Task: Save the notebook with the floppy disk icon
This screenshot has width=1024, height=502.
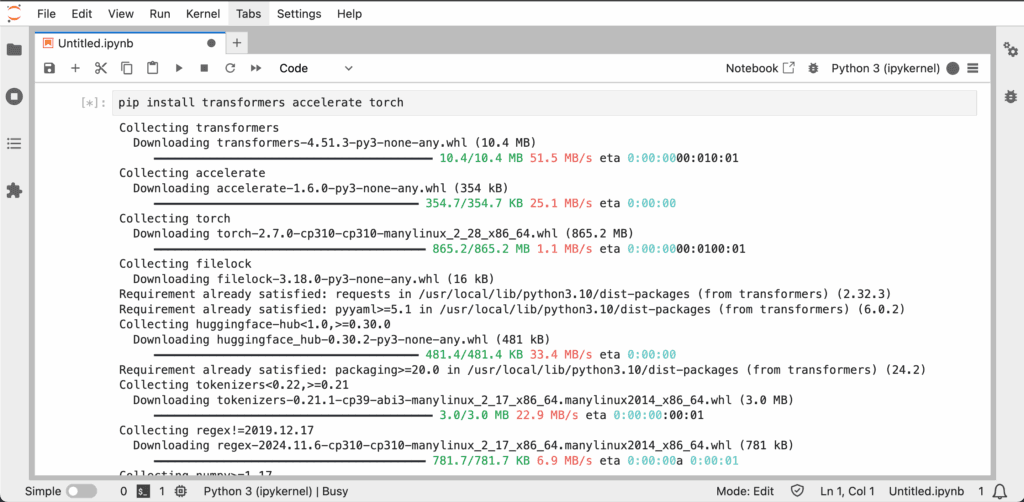Action: point(50,68)
